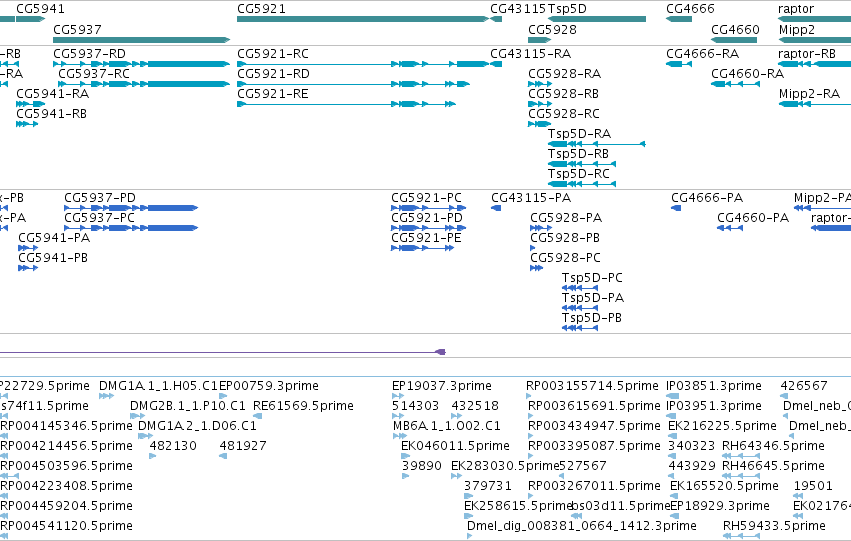This screenshot has width=851, height=541.
Task: Click transcript CG4660-RA
Action: pos(735,84)
